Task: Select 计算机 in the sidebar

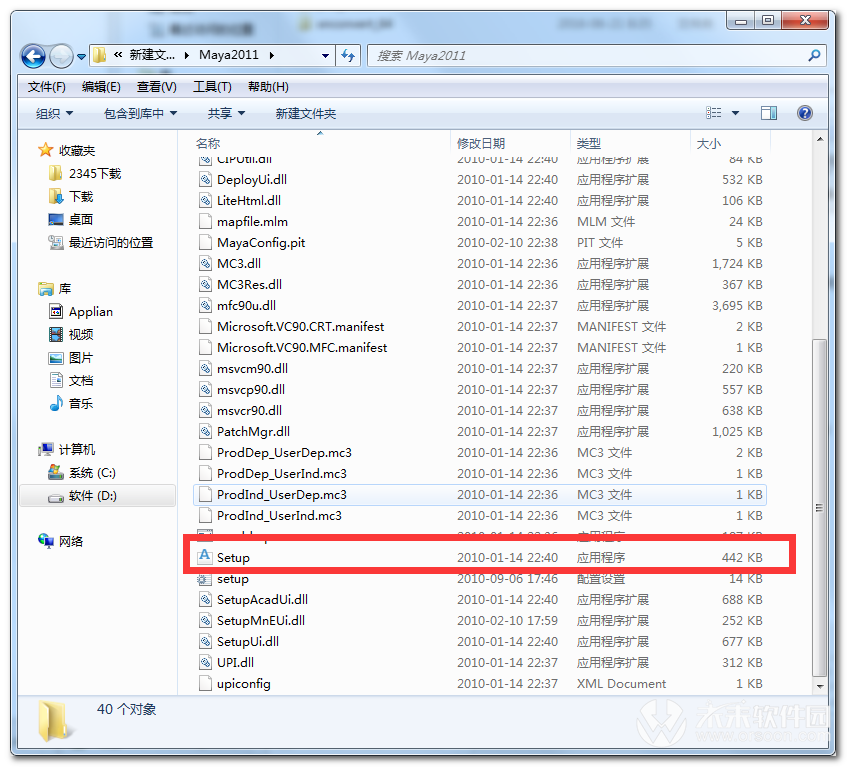Action: (x=67, y=449)
